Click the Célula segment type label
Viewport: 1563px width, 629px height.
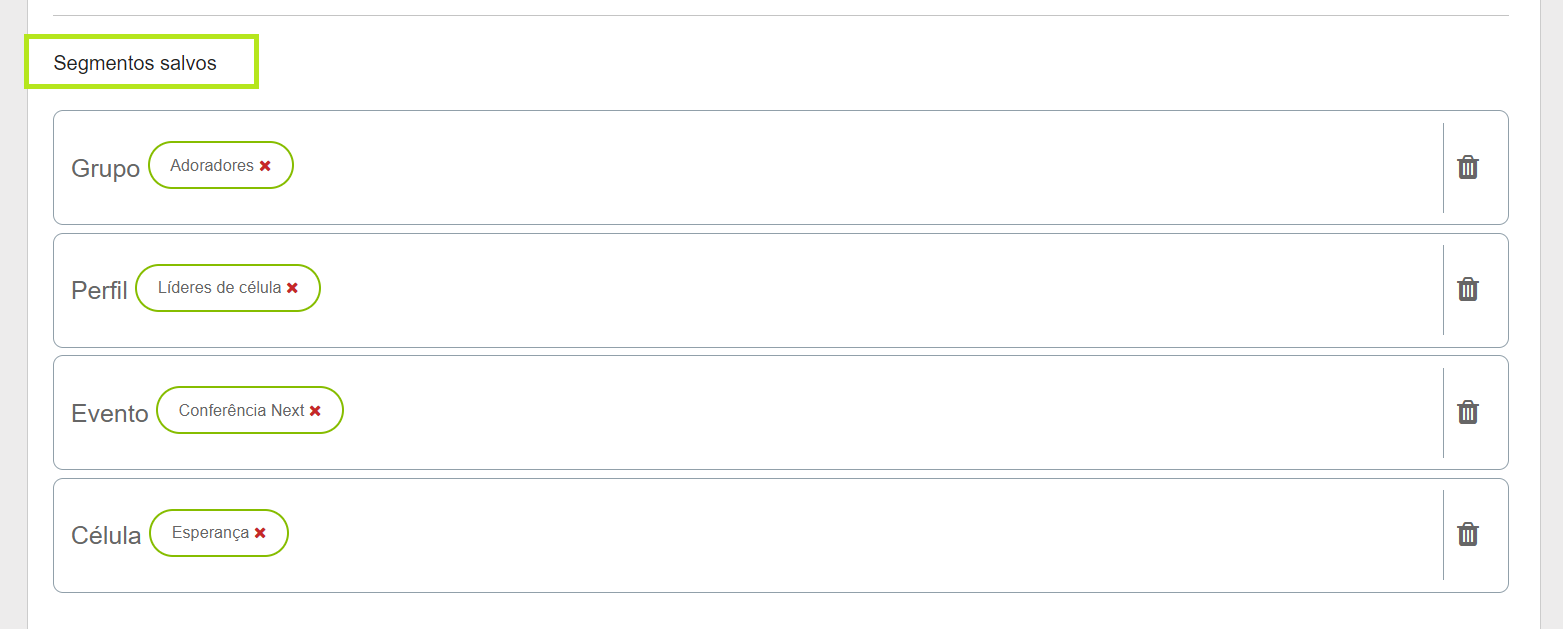(x=106, y=535)
